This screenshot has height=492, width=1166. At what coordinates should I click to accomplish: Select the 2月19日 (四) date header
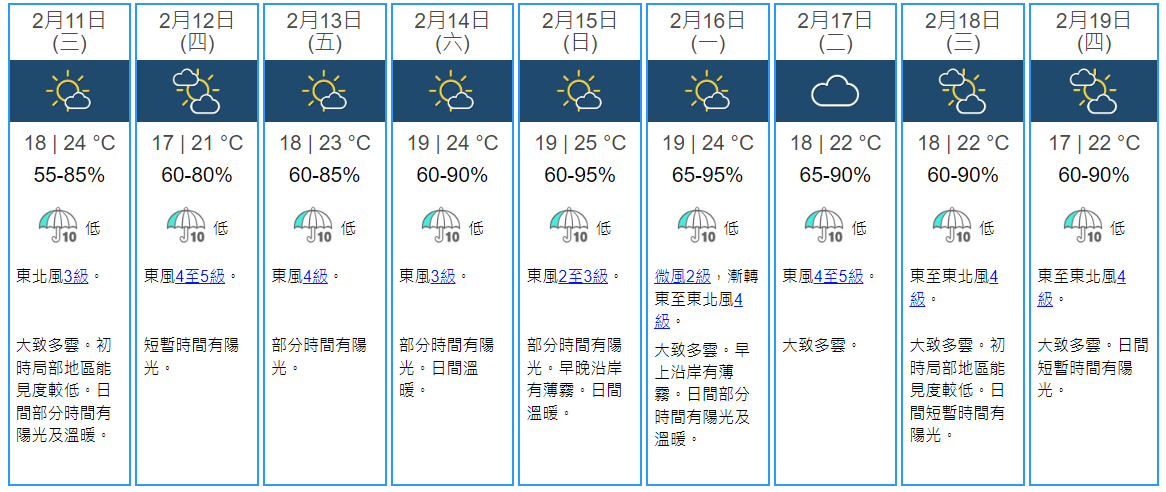[x=1092, y=31]
